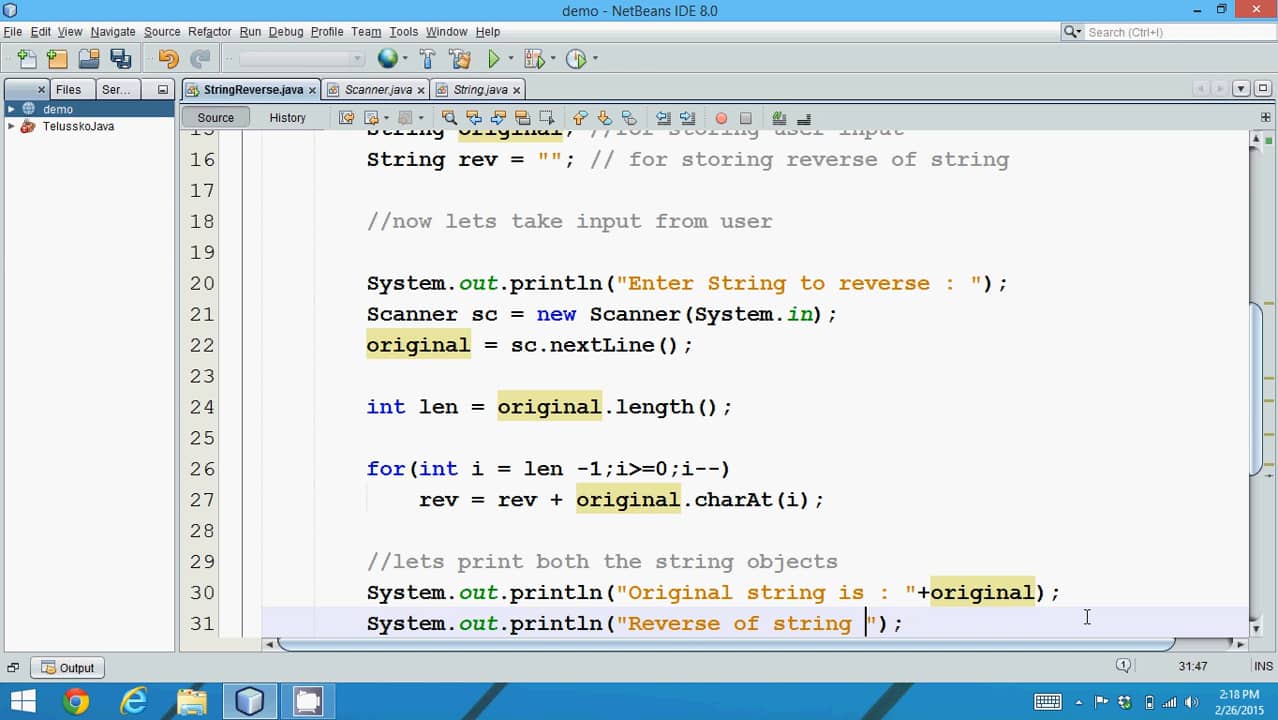Click the Debug Project icon
The image size is (1278, 720).
pyautogui.click(x=533, y=59)
